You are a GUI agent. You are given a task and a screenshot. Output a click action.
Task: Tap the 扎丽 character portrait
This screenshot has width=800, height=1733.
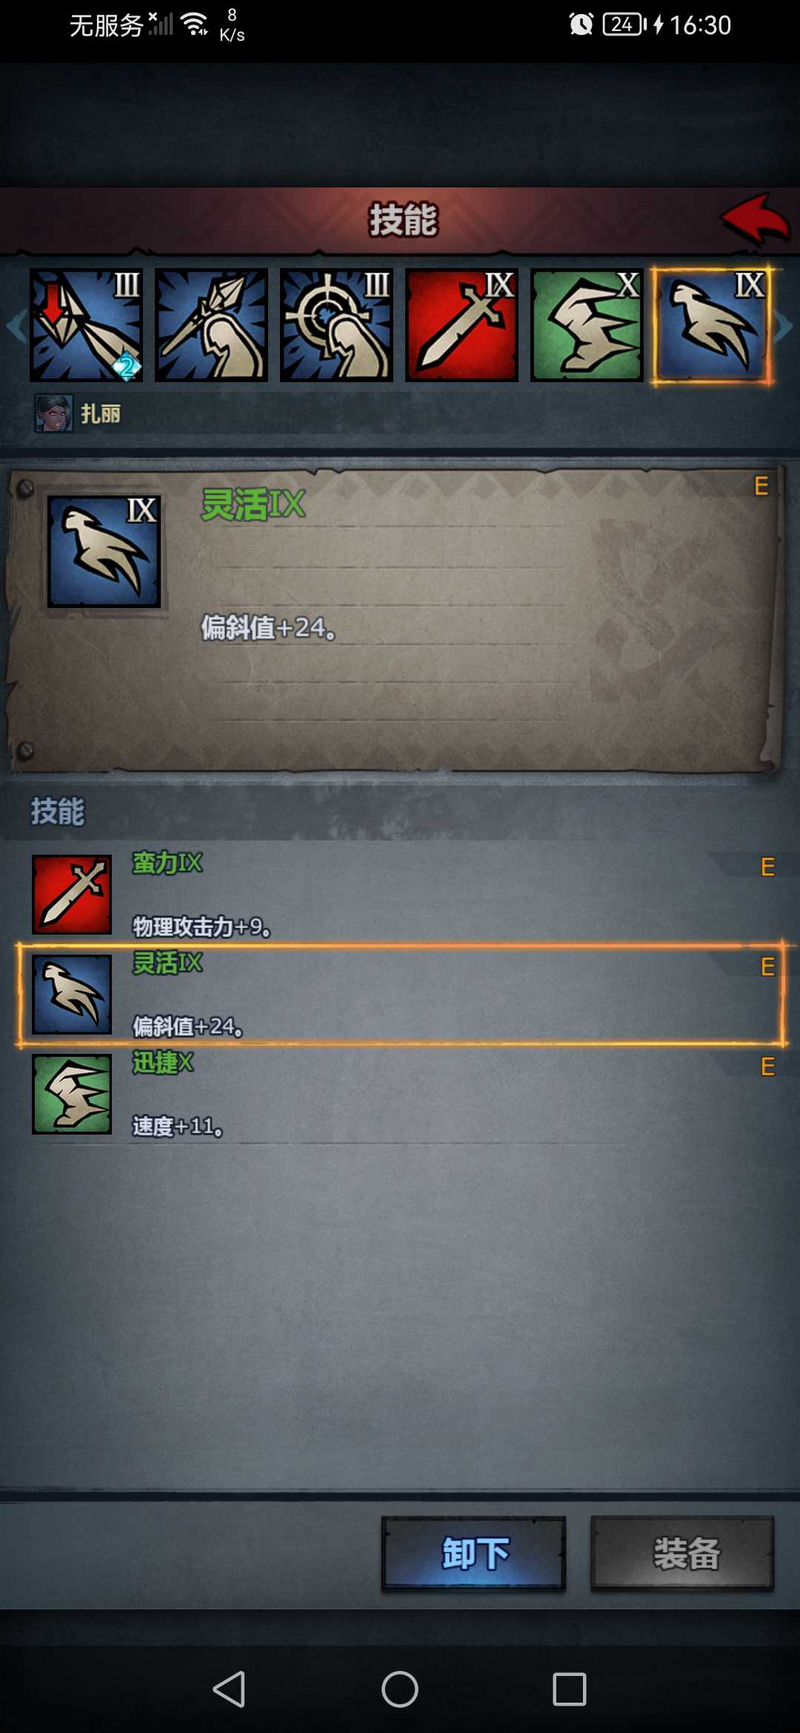(54, 413)
